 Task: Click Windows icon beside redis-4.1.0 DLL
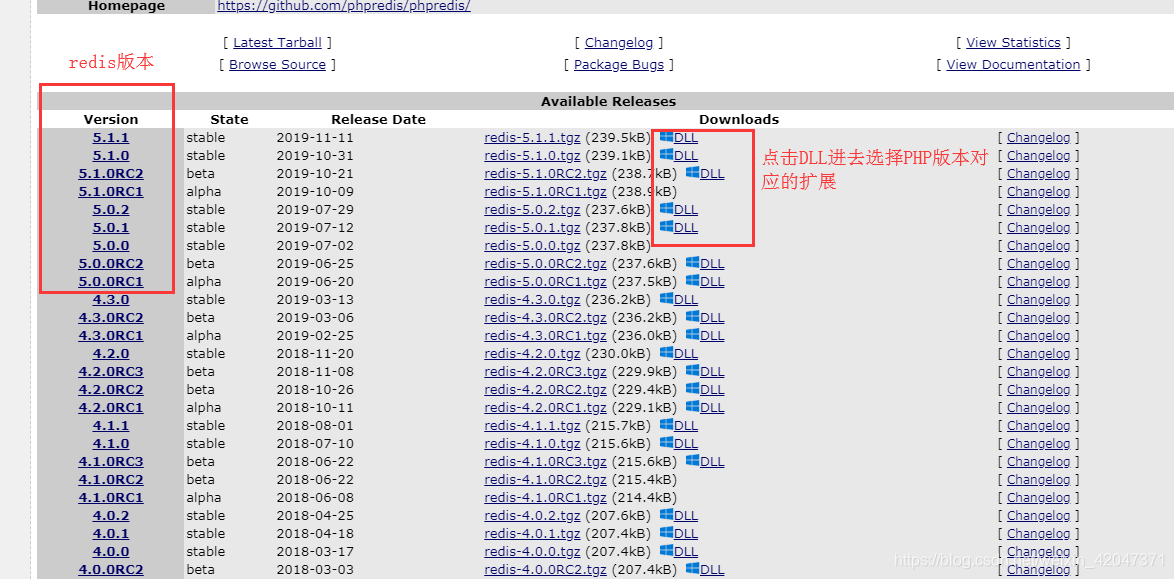[x=666, y=443]
